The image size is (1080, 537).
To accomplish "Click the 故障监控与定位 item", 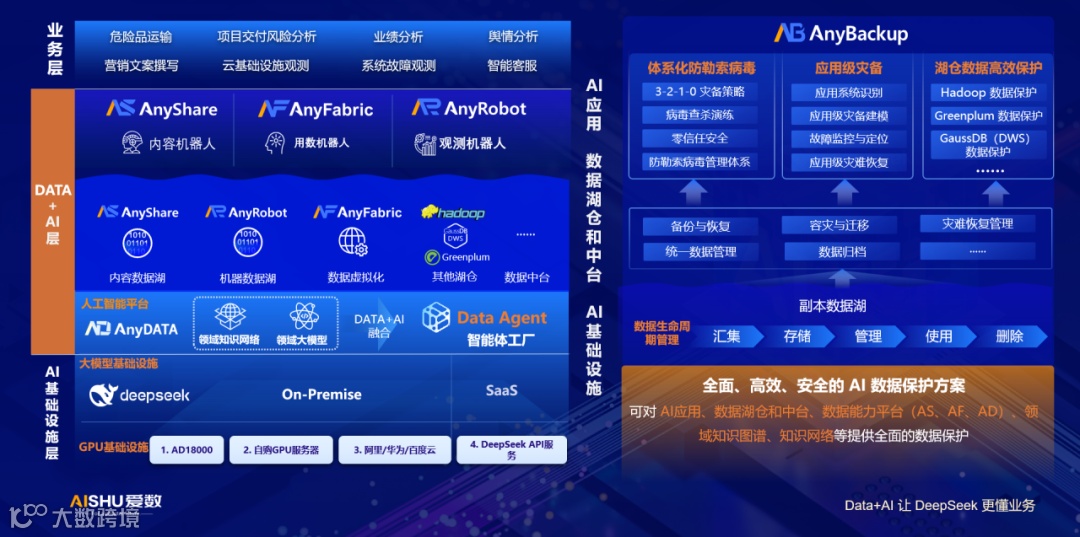I will [x=849, y=139].
